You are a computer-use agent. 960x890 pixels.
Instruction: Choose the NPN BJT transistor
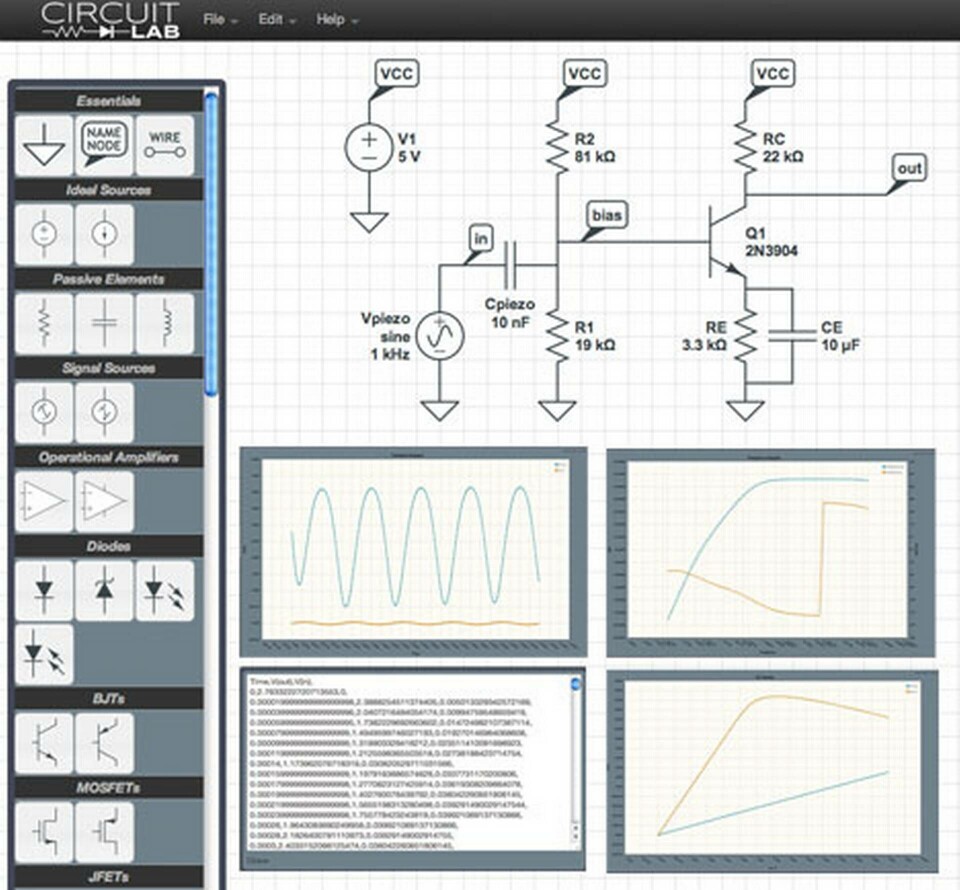click(x=44, y=742)
